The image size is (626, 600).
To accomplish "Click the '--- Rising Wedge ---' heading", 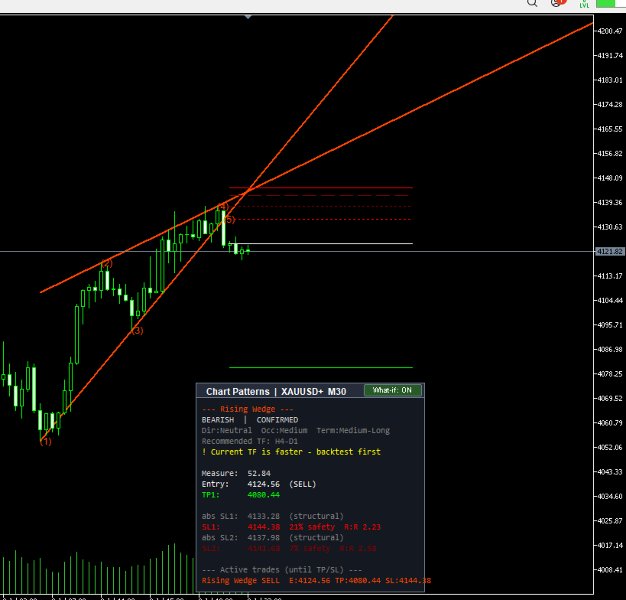I will coord(248,409).
